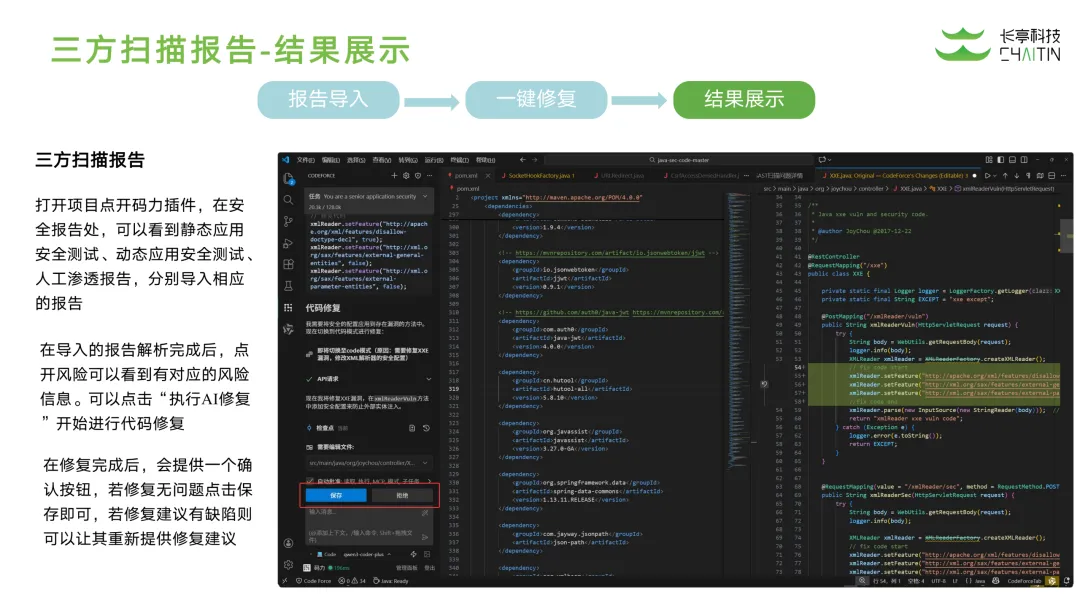The width and height of the screenshot is (1080, 608).
Task: Toggle the primary side bar layout icon
Action: point(1001,160)
